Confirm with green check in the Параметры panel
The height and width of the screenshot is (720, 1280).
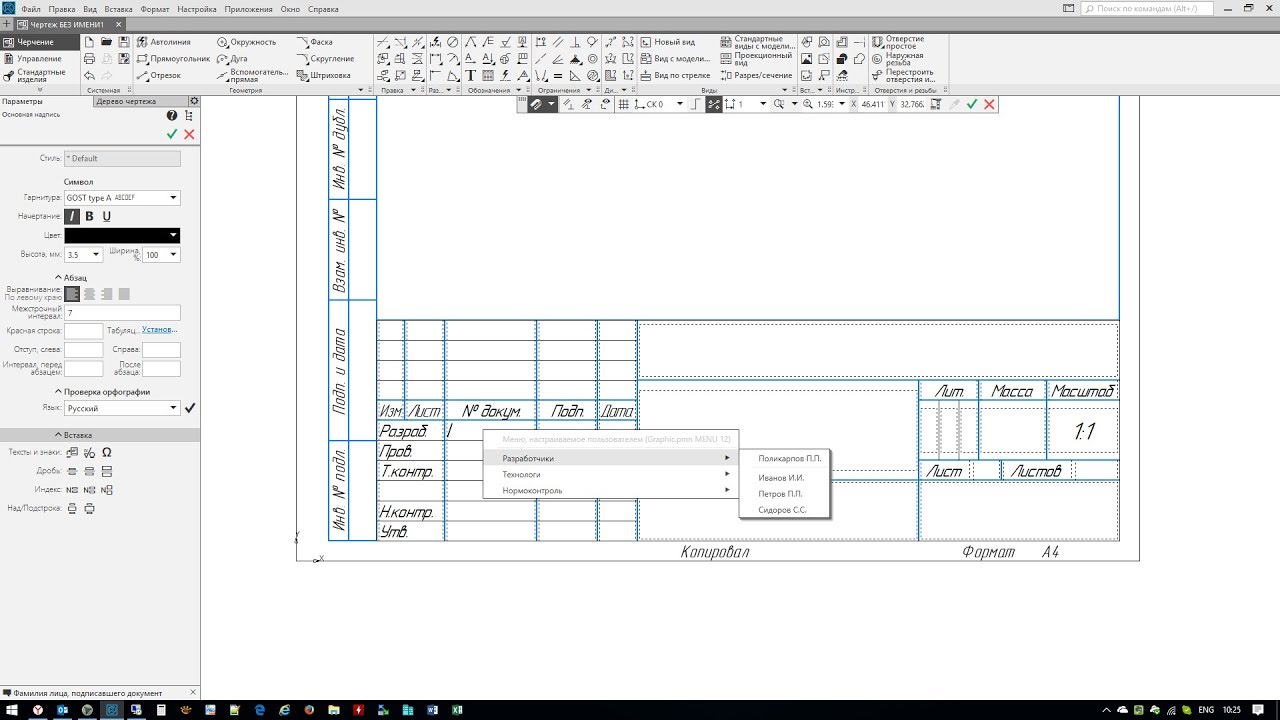pyautogui.click(x=172, y=134)
